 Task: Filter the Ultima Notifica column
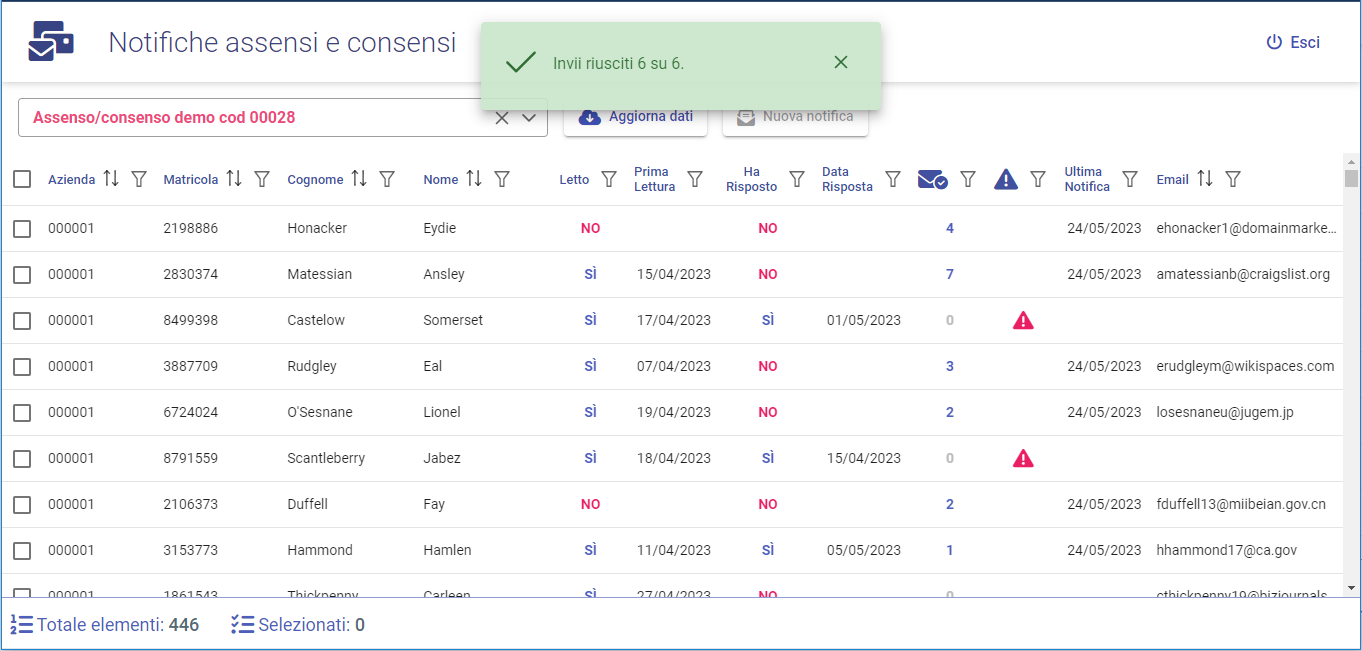click(x=1130, y=179)
